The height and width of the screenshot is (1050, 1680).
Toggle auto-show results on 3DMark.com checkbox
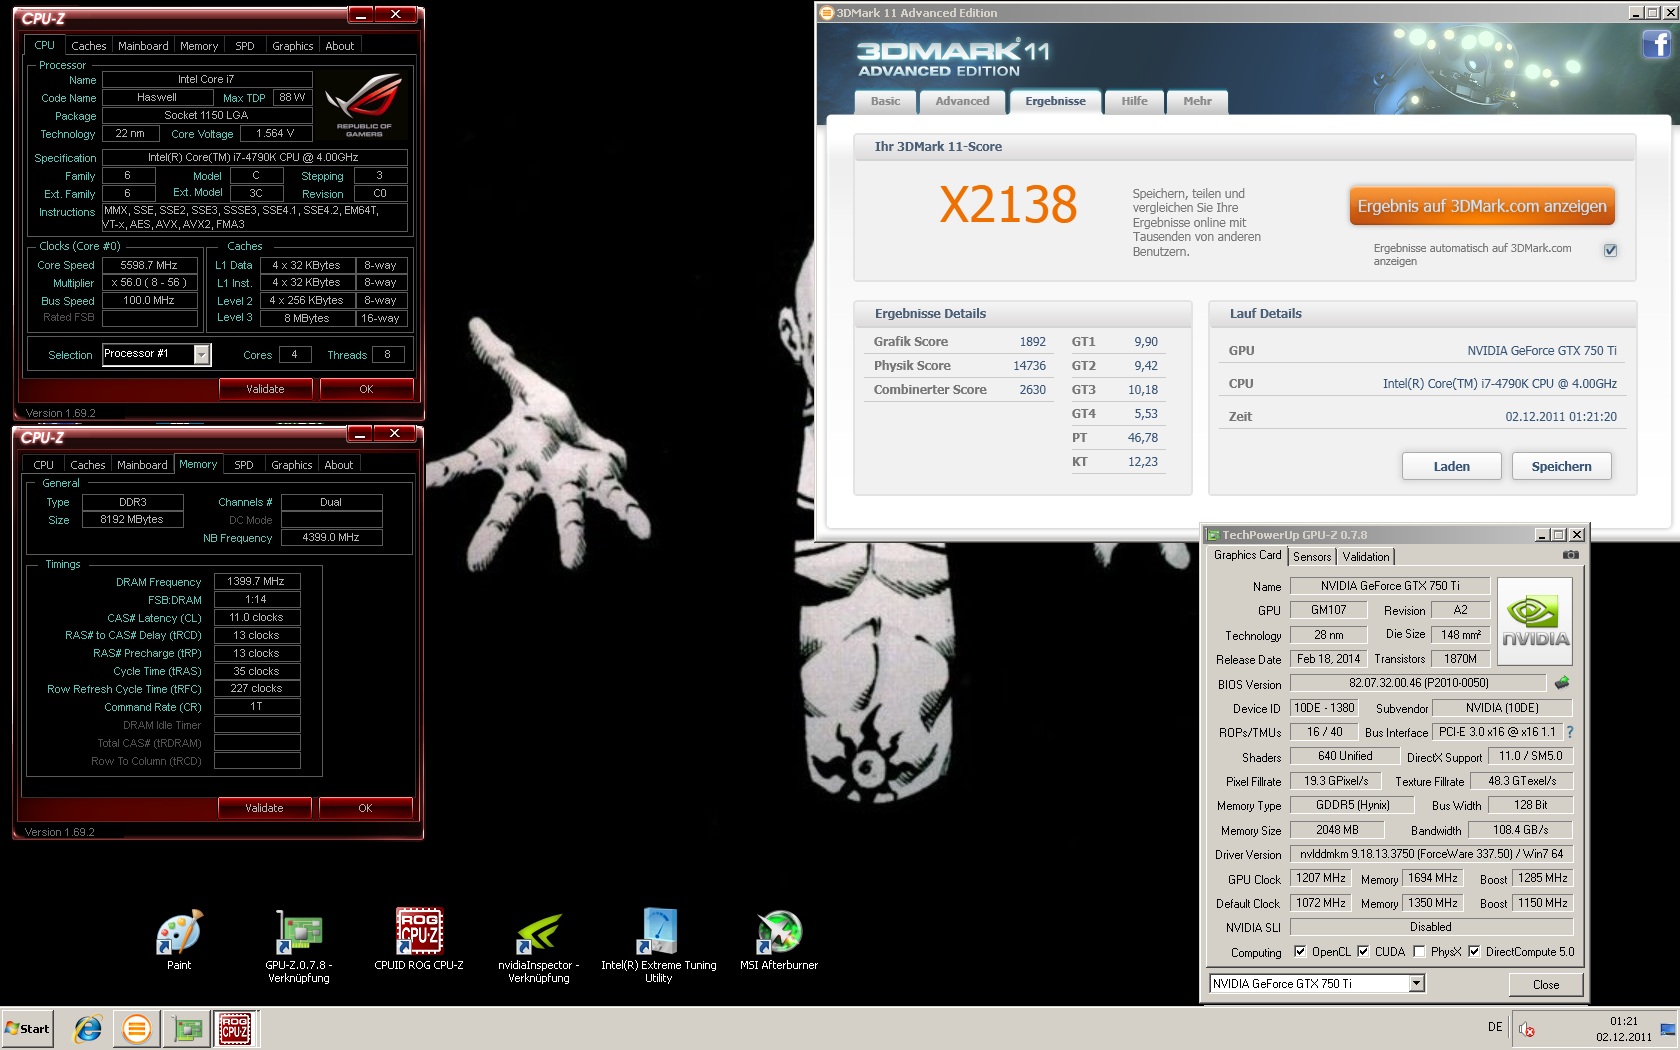(x=1610, y=250)
